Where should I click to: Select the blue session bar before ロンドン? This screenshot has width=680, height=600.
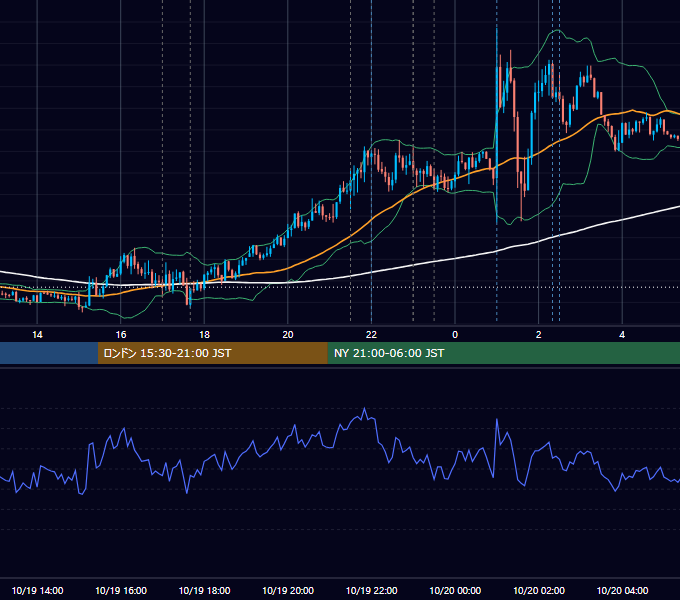tap(49, 353)
